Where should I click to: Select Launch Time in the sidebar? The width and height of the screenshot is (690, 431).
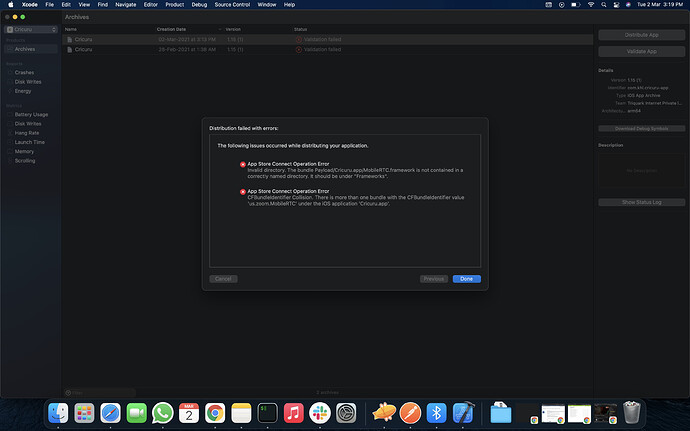pyautogui.click(x=29, y=142)
